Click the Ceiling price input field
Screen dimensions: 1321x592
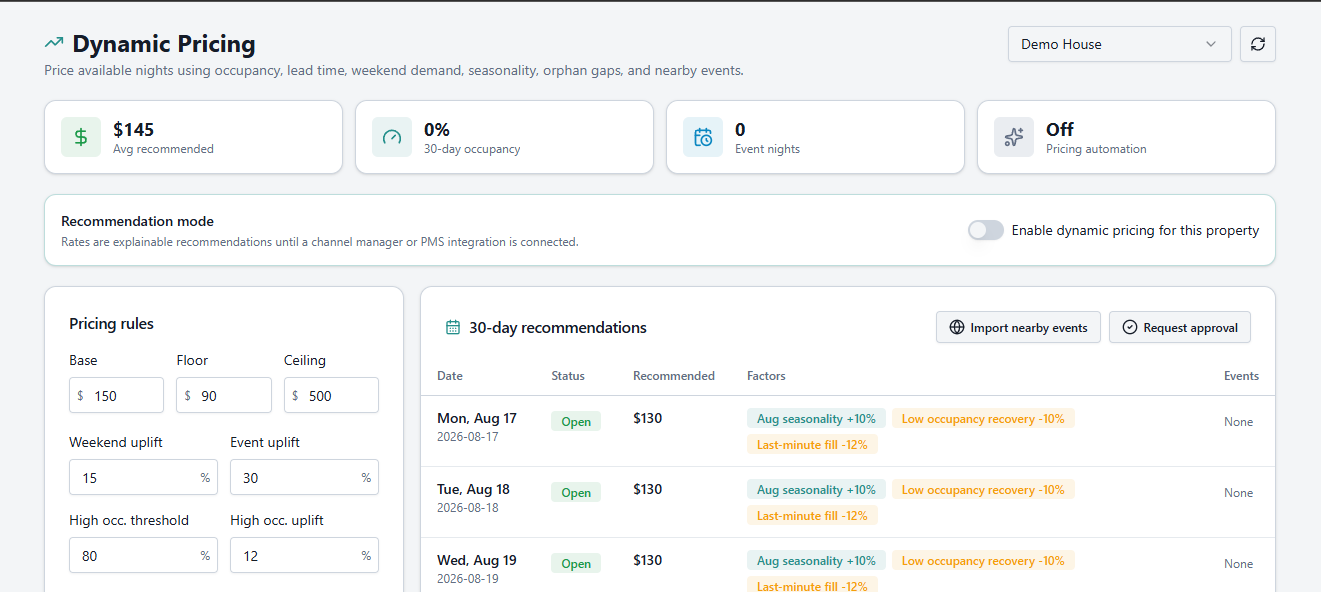coord(331,395)
